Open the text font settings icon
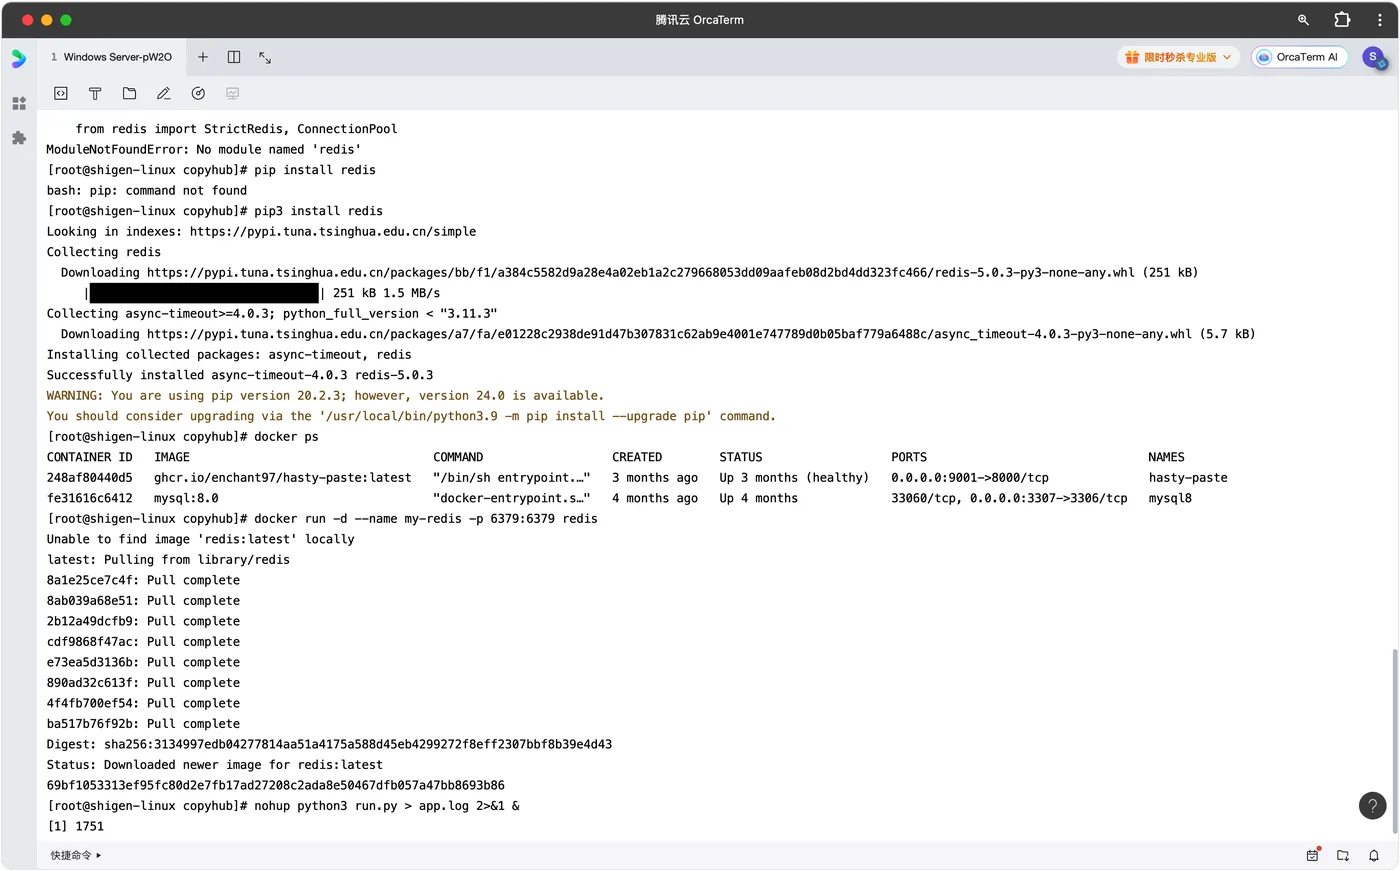This screenshot has width=1400, height=871. (95, 93)
